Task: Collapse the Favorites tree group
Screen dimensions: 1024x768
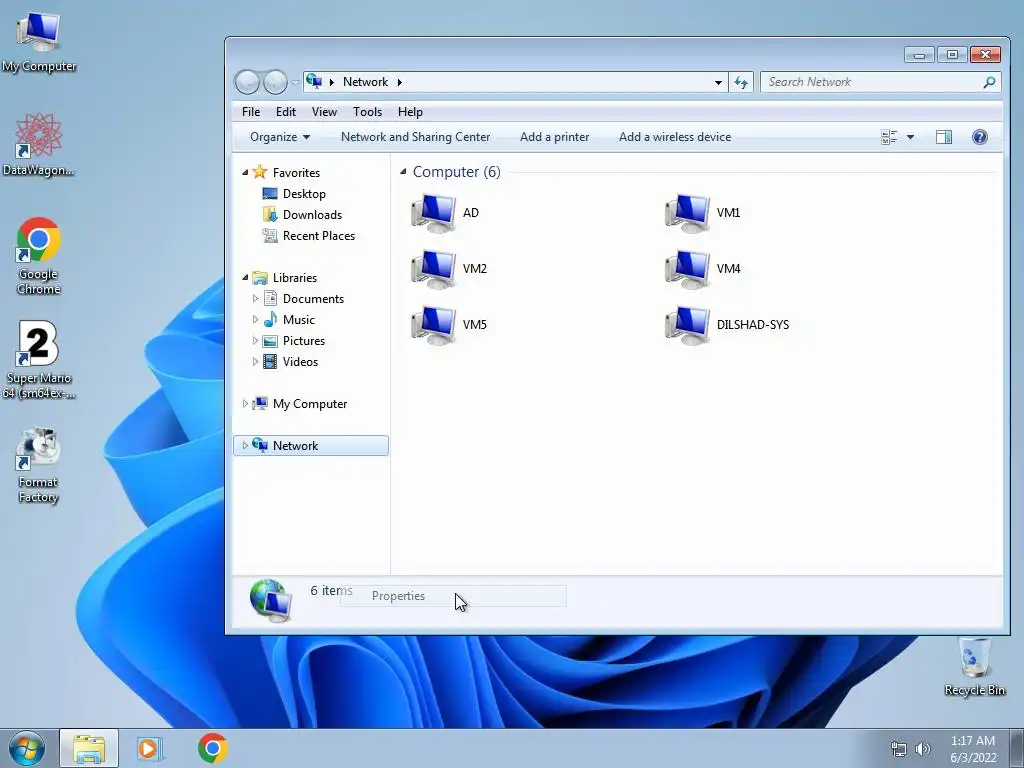Action: click(x=246, y=172)
